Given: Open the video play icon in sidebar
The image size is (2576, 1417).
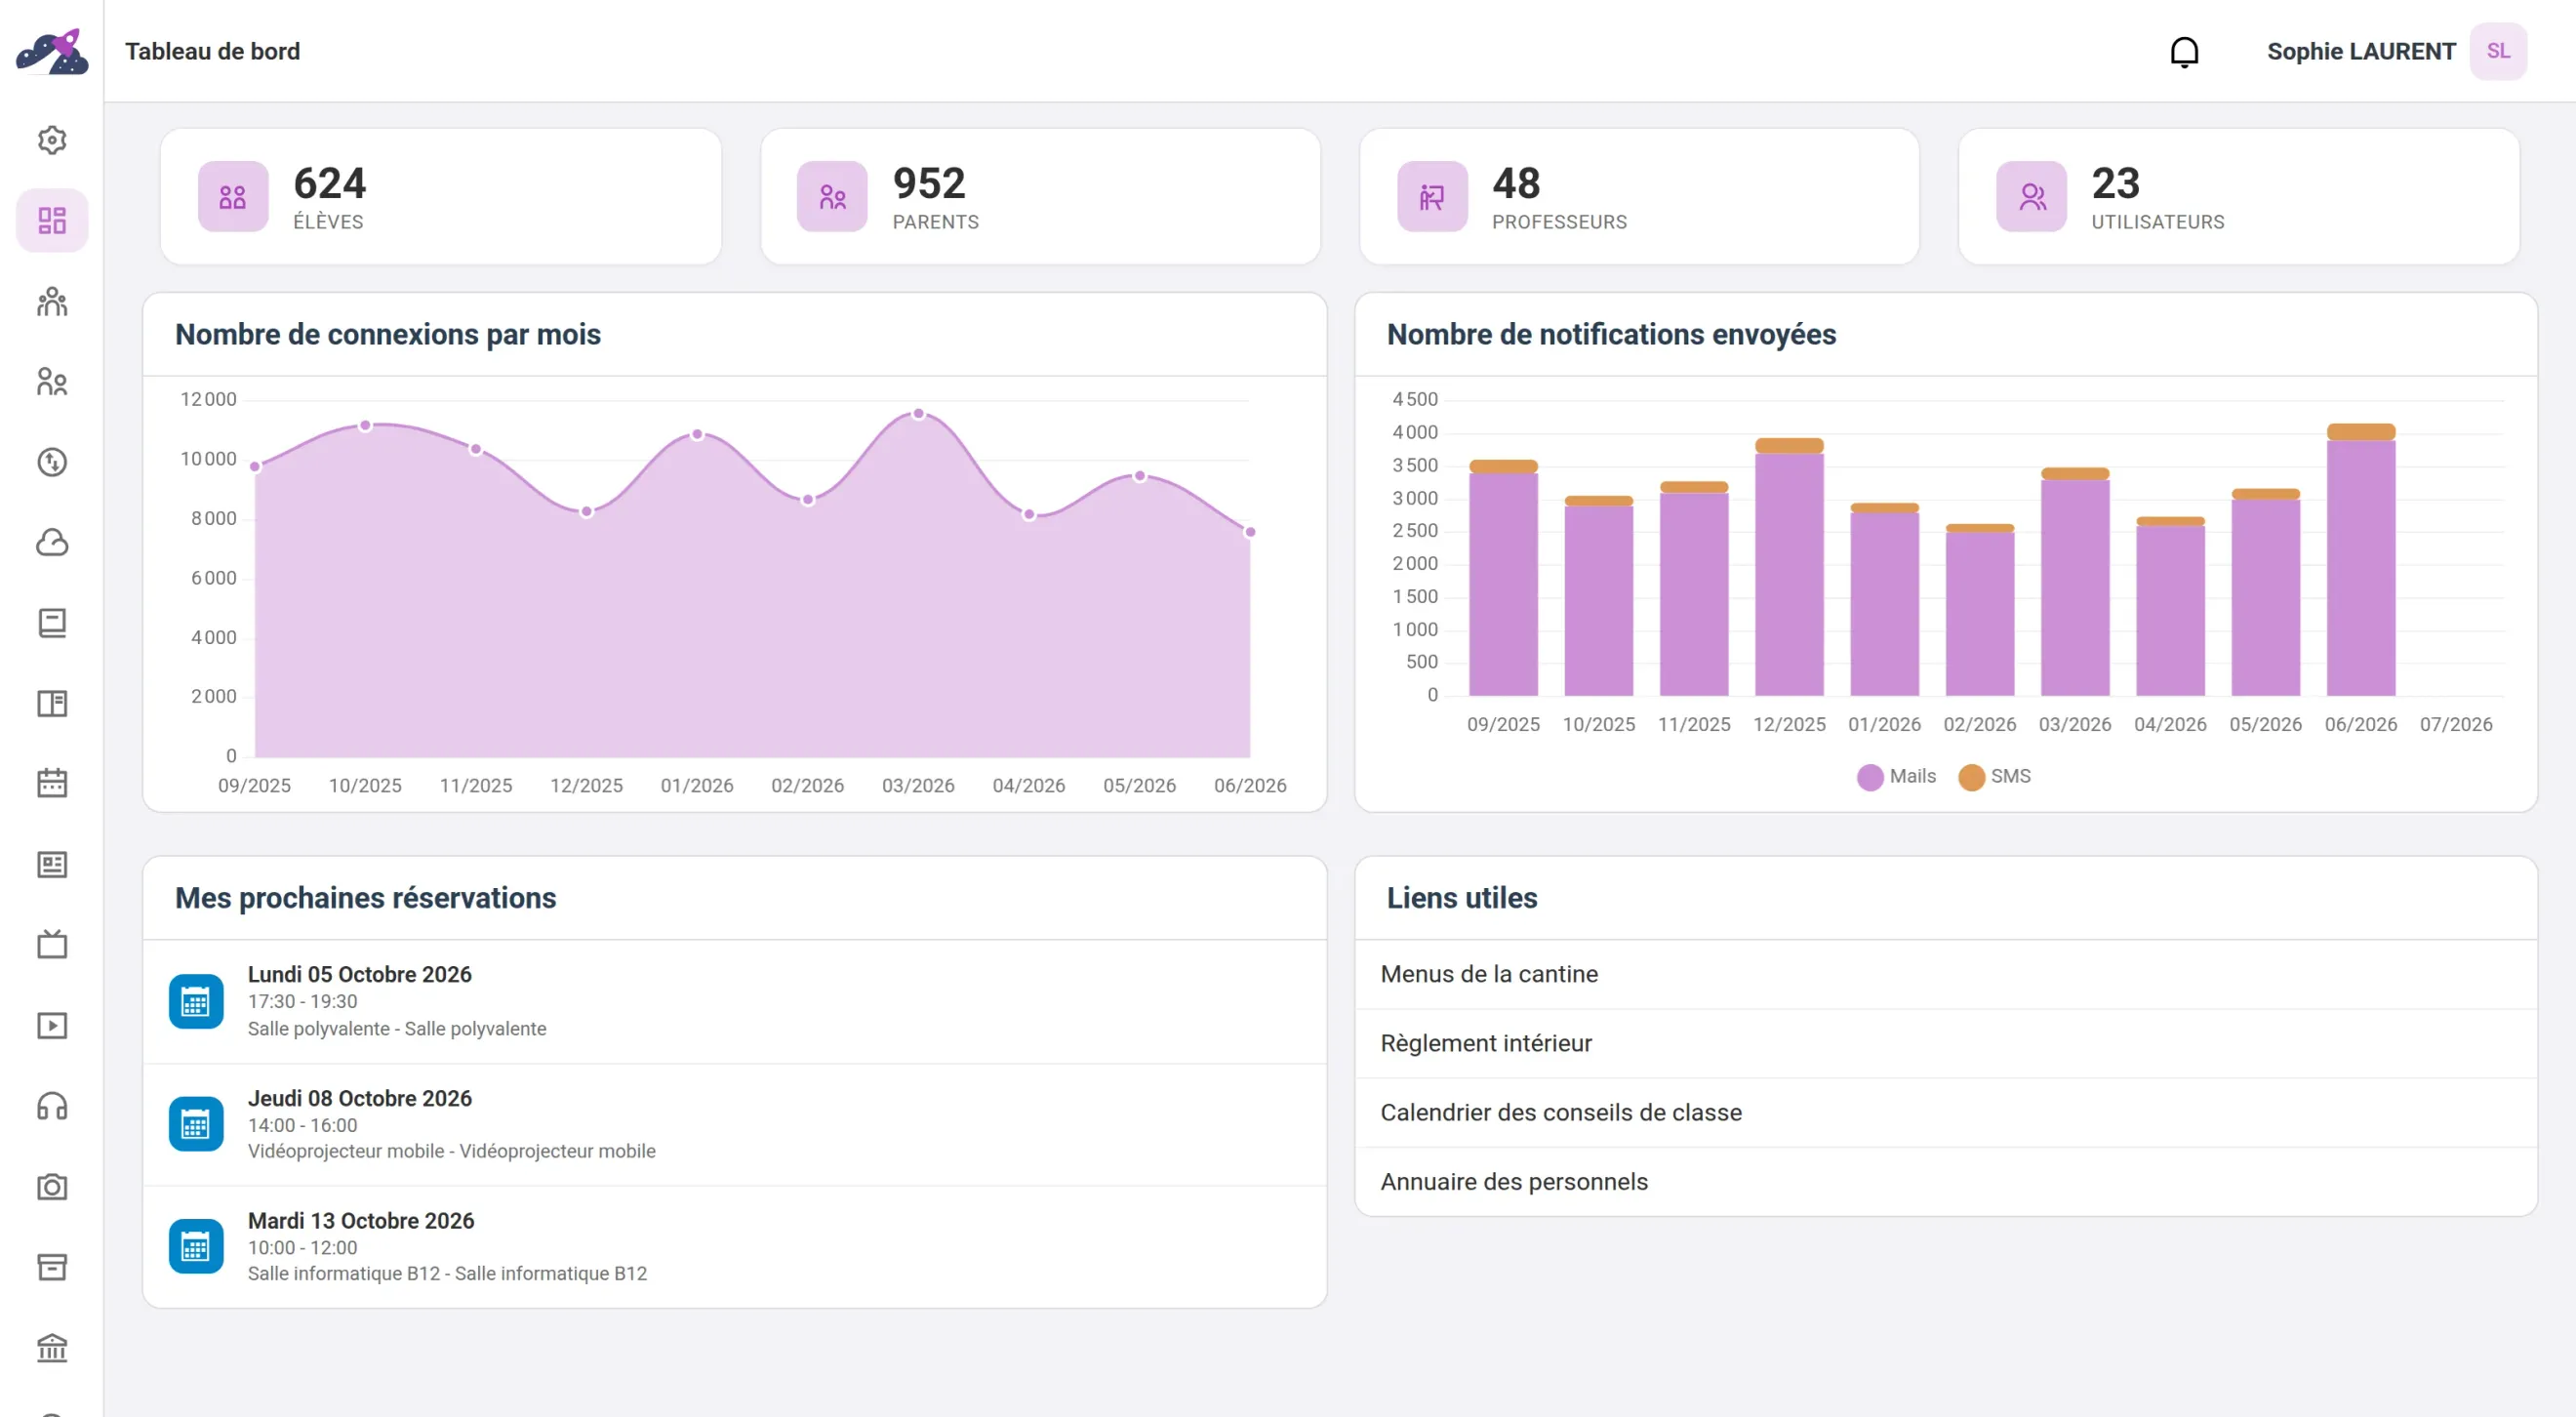Looking at the screenshot, I should pos(52,1026).
